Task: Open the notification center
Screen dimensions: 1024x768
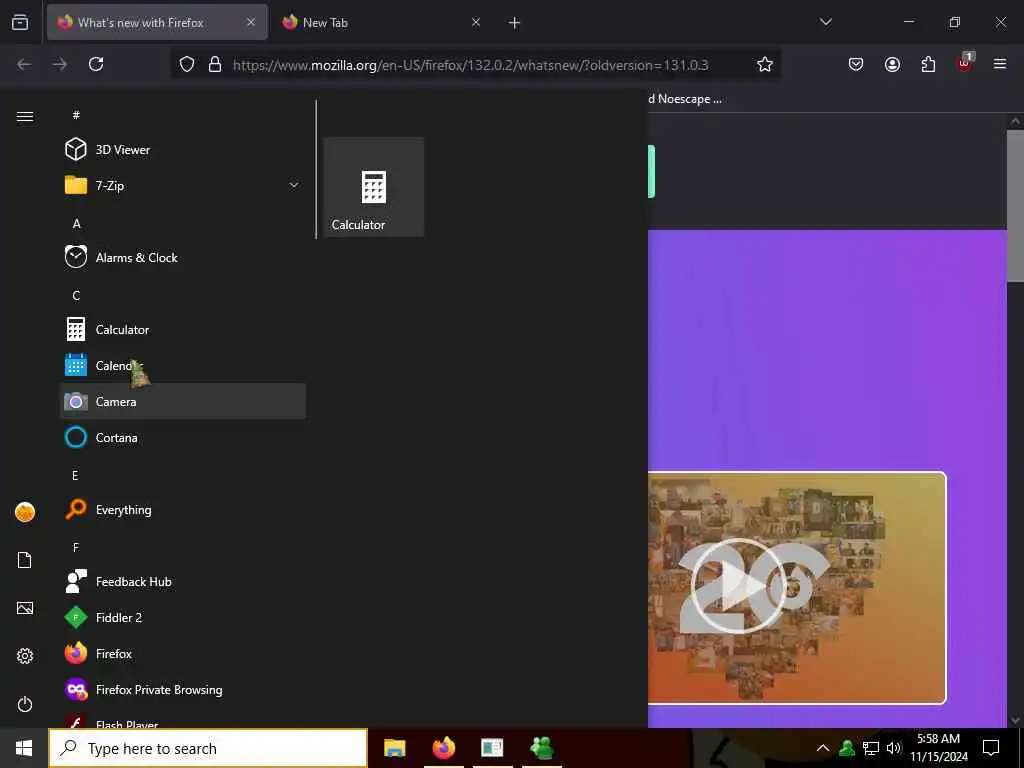Action: (991, 748)
